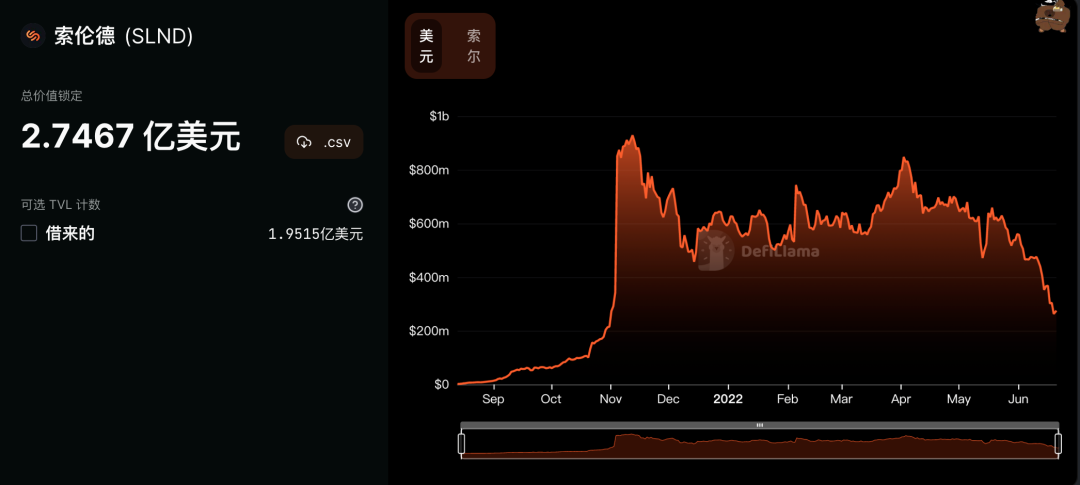Click the left handle of time range slider
1080x485 pixels.
[x=461, y=444]
